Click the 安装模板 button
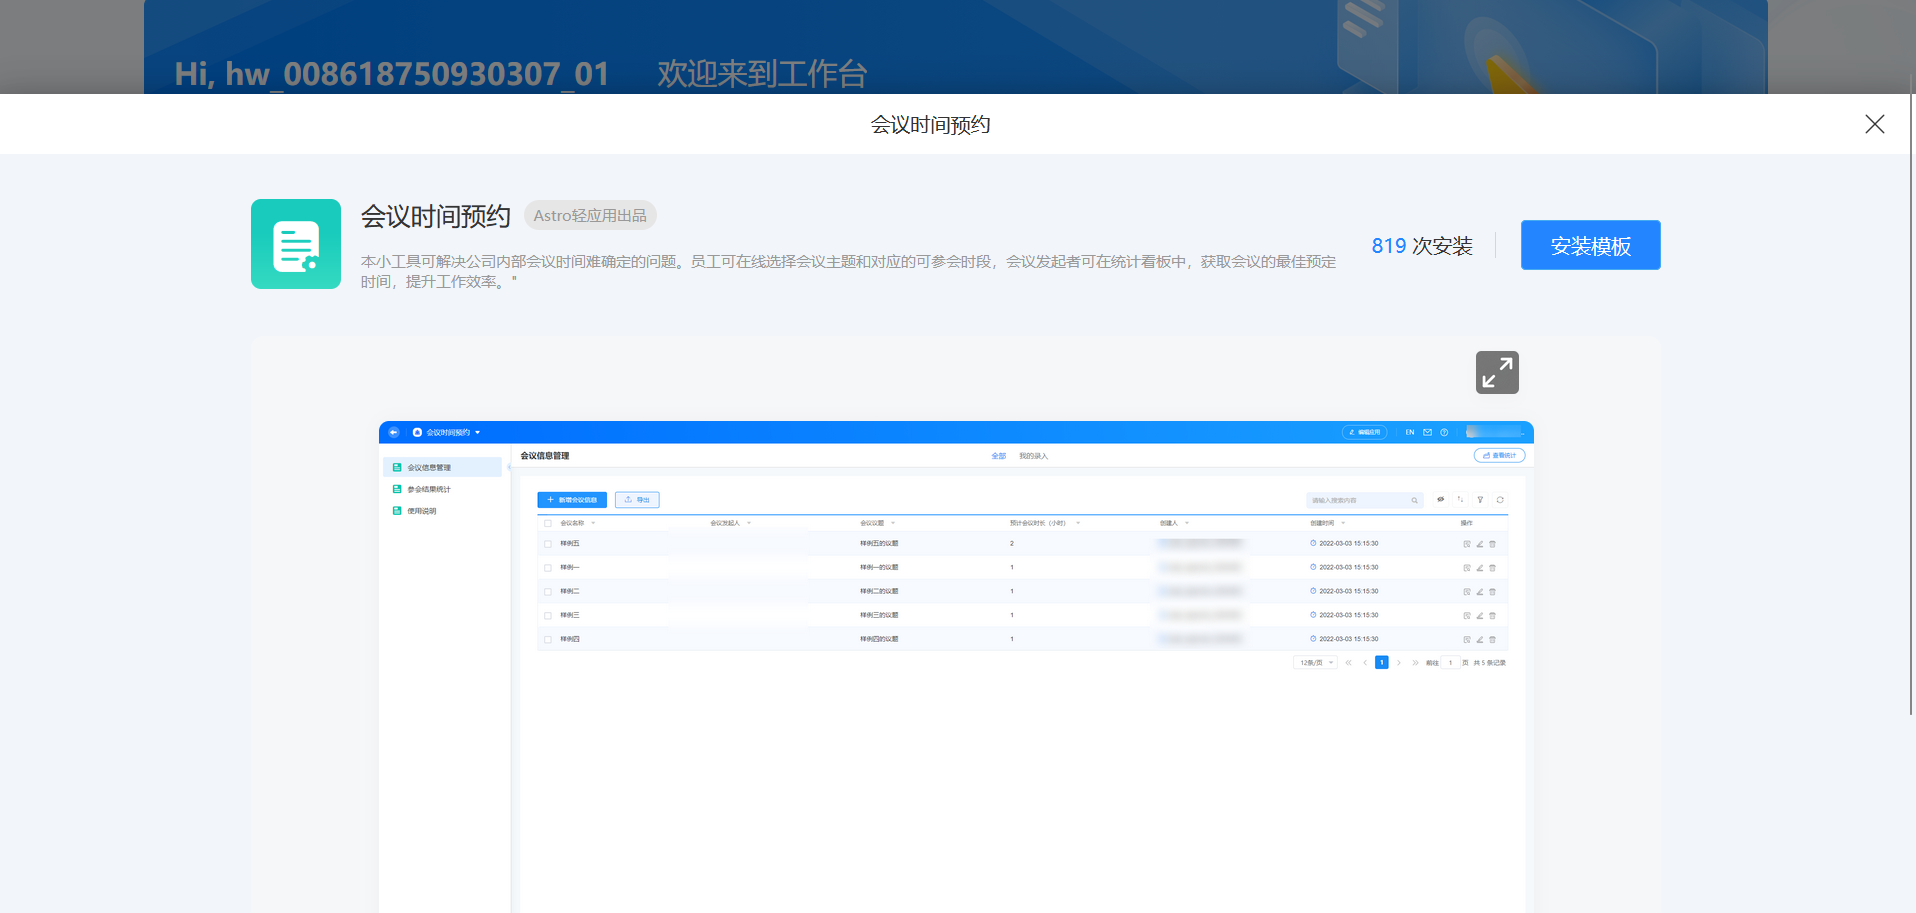The height and width of the screenshot is (913, 1916). 1590,245
